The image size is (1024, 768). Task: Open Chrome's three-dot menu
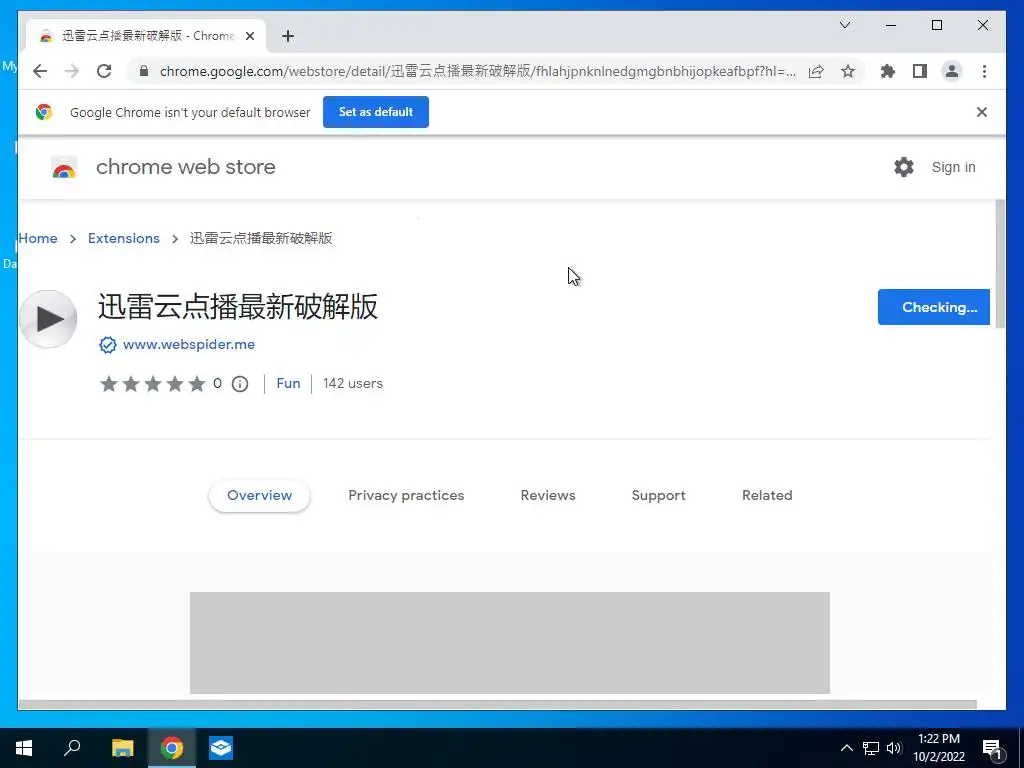coord(984,71)
